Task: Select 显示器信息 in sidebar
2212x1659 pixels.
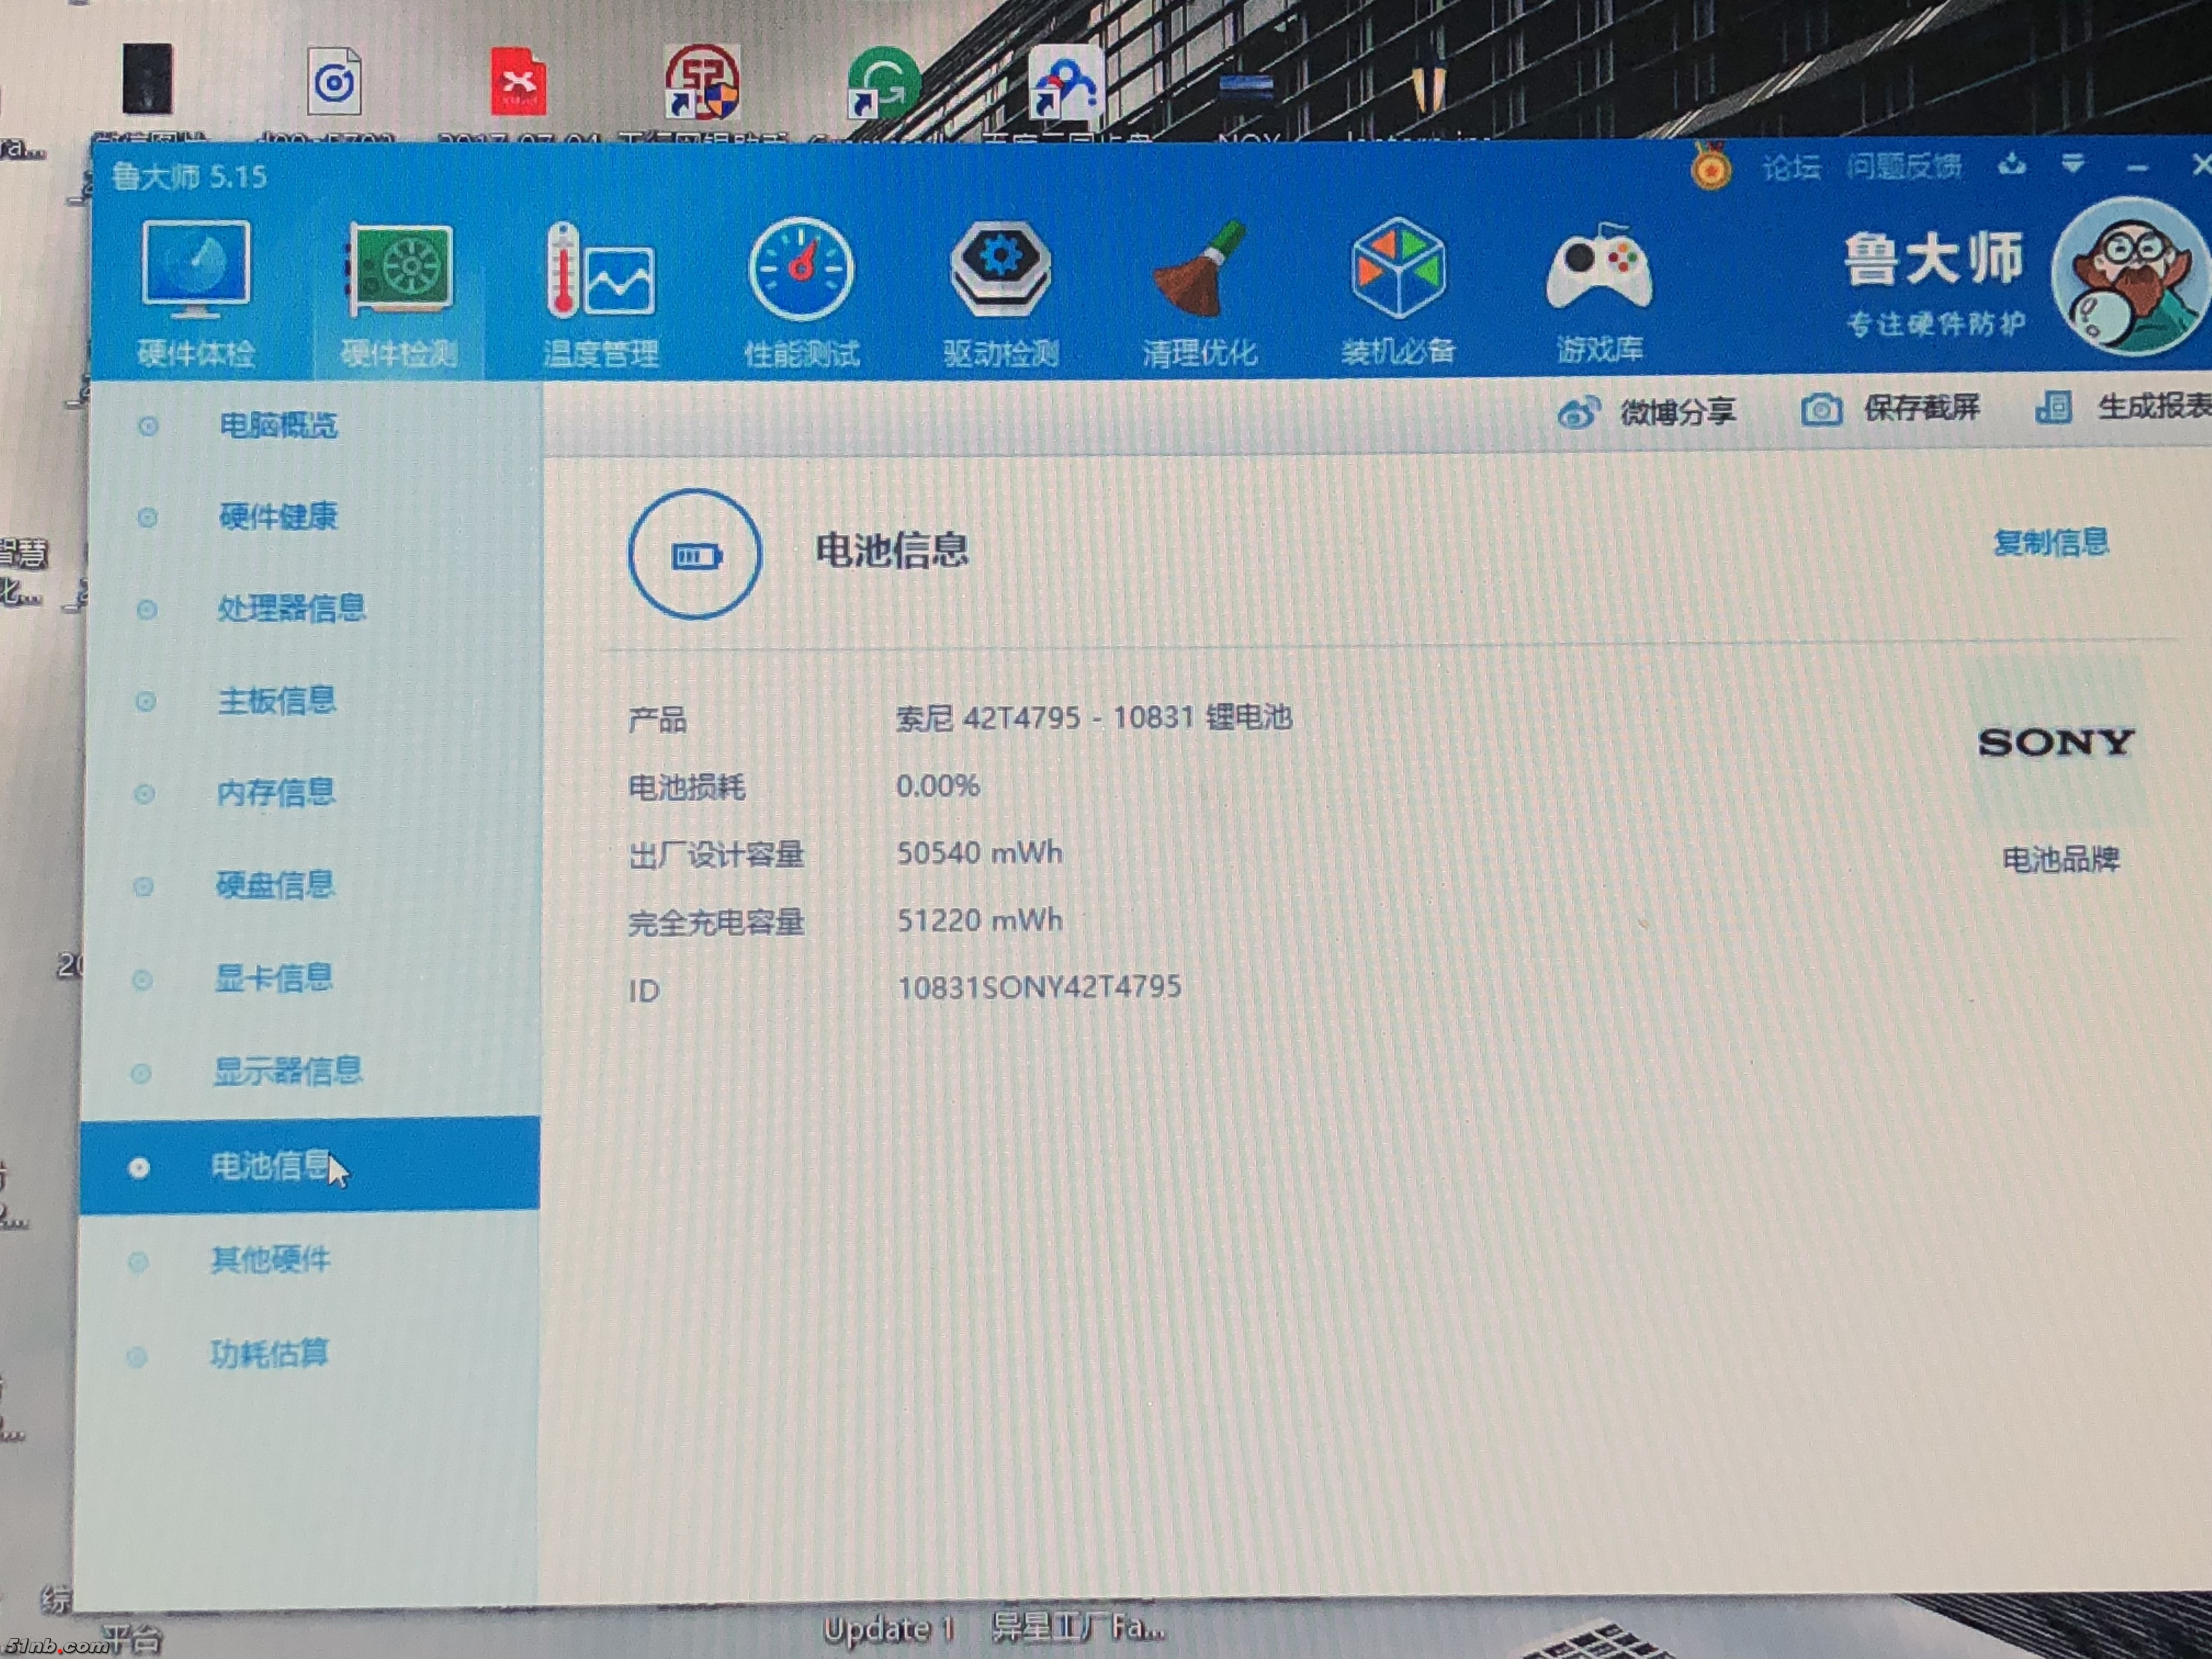Action: 287,1071
